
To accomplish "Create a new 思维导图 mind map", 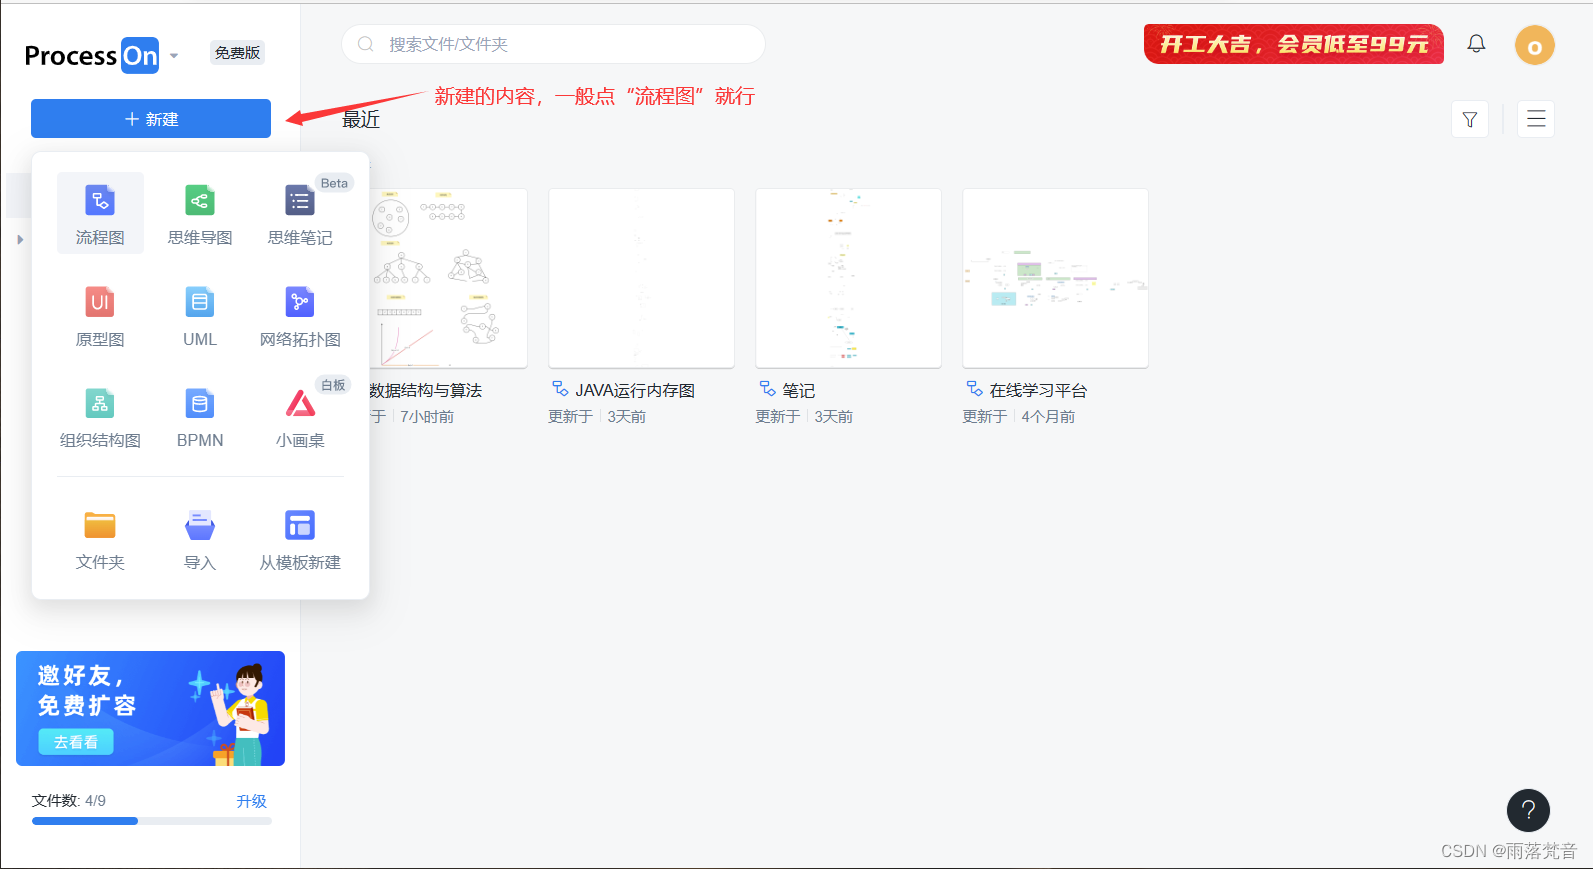I will tap(200, 213).
